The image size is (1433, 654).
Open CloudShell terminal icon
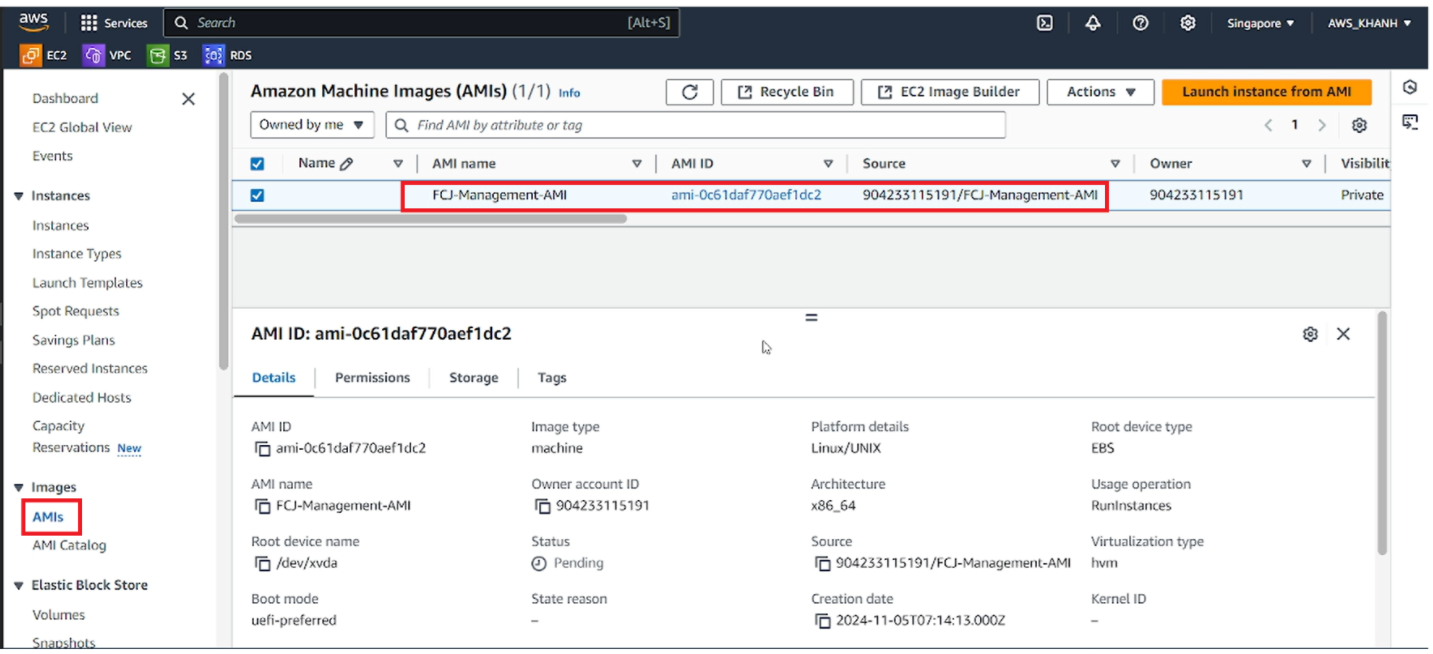(x=1045, y=23)
